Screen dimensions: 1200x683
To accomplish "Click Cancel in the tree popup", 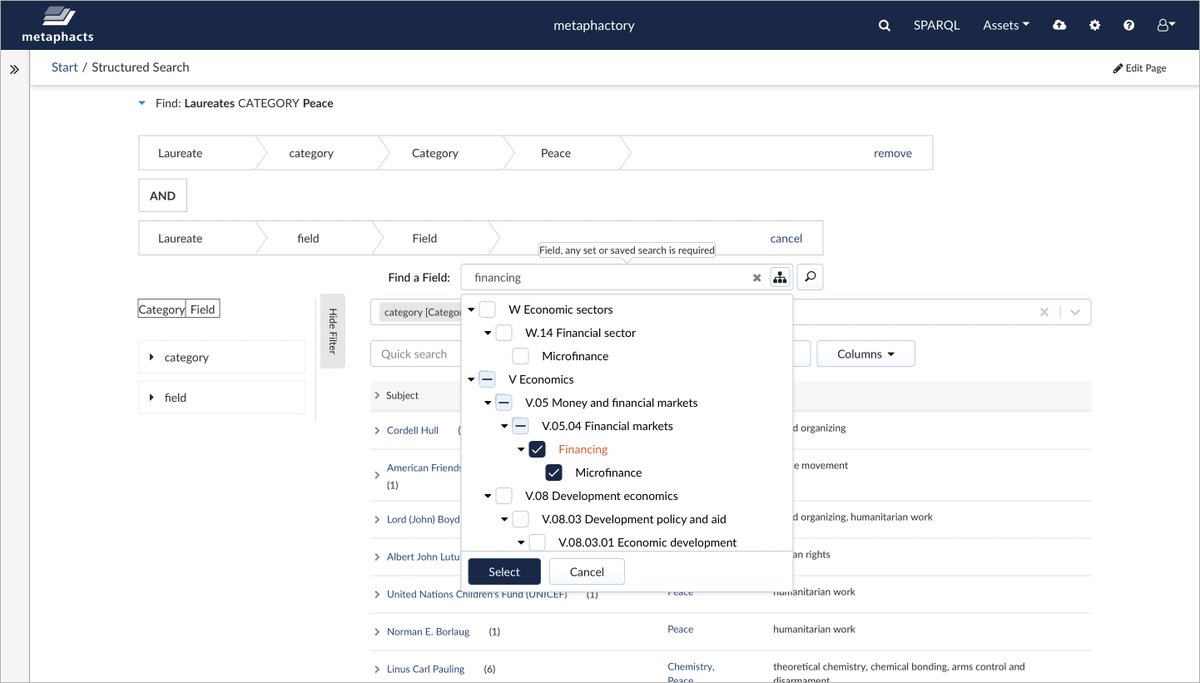I will pos(587,572).
